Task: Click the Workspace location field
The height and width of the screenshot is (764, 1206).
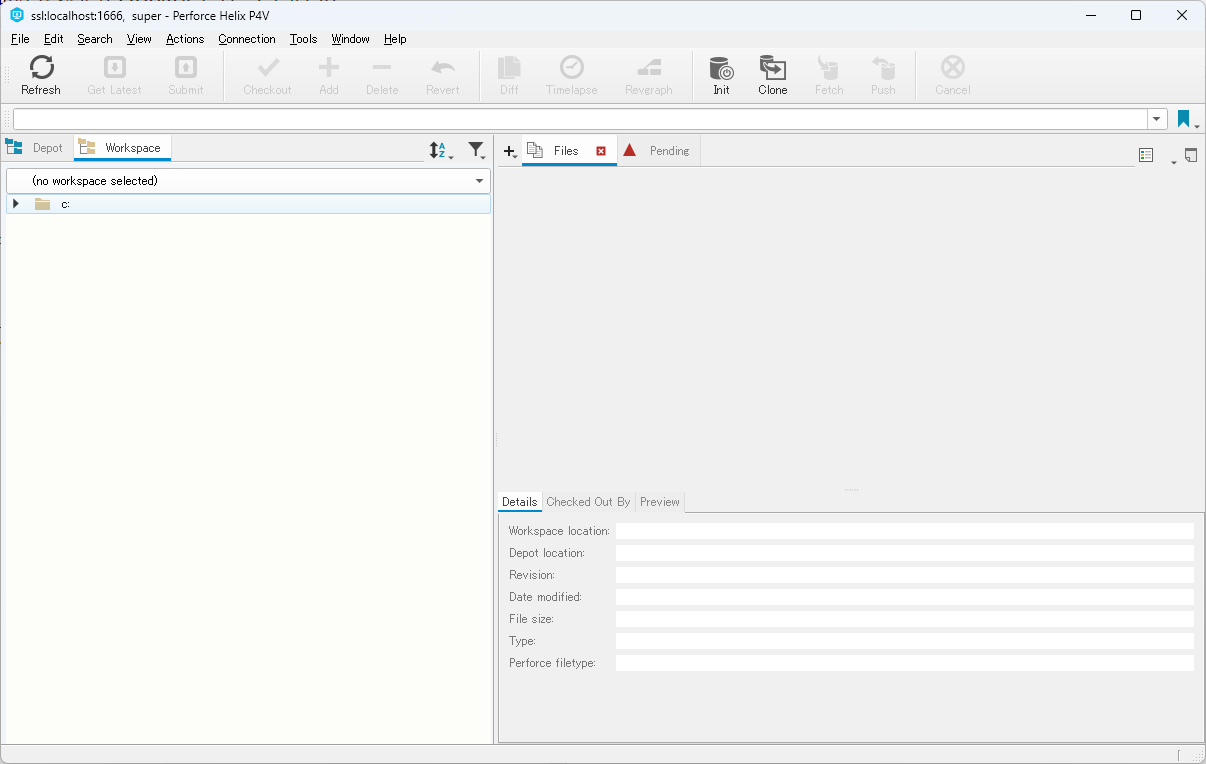Action: 905,531
